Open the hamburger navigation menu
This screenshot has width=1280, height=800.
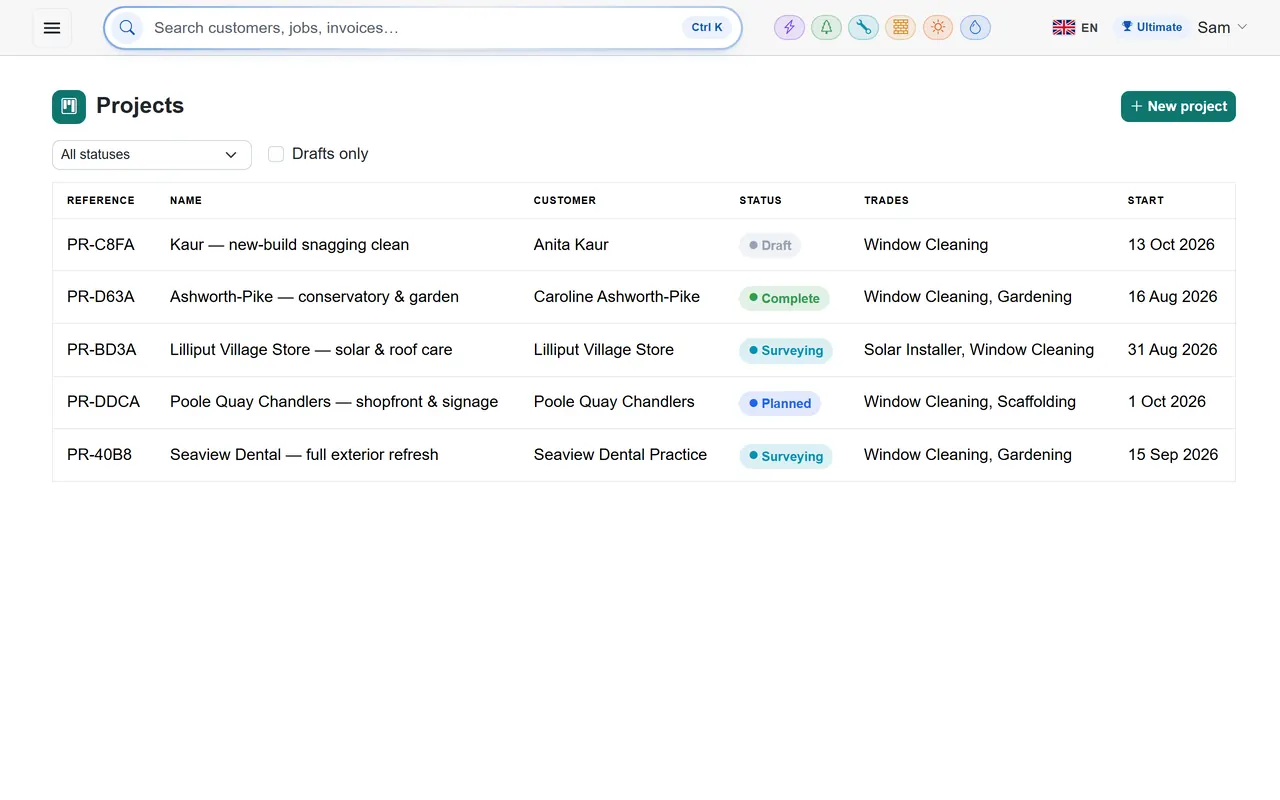52,28
